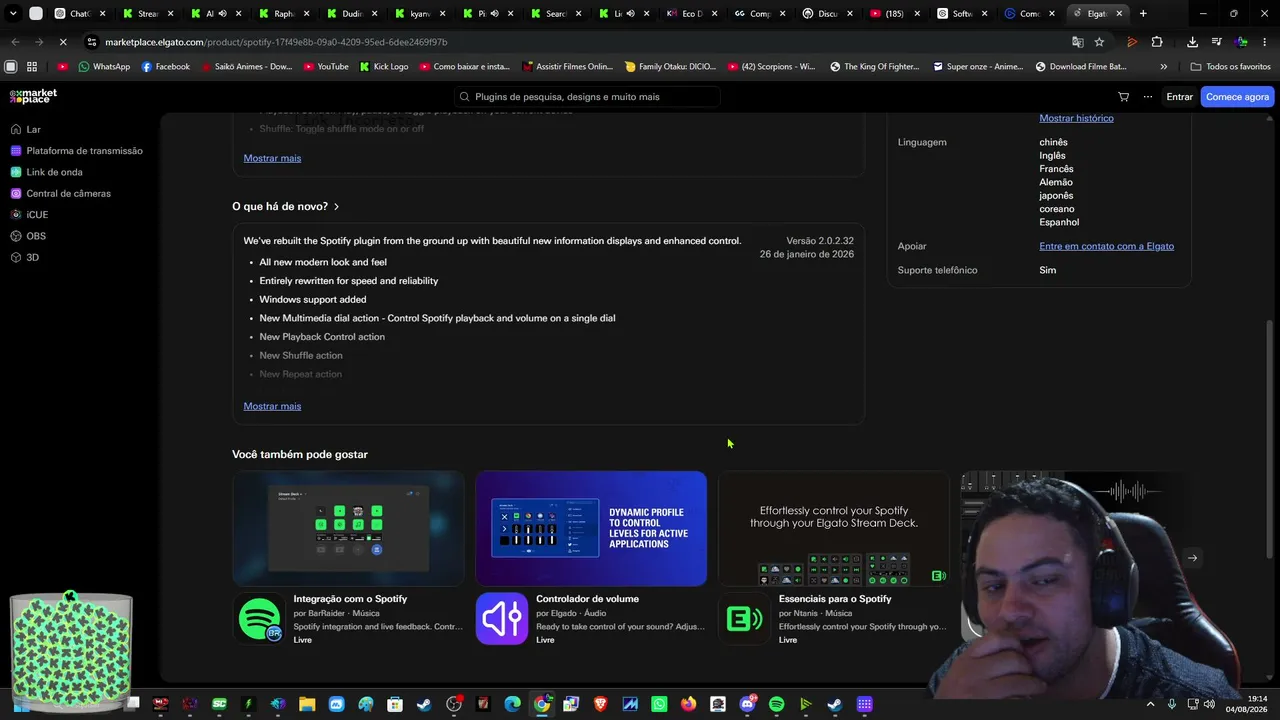Screen dimensions: 1280x720
Task: Open Discord from the Windows taskbar
Action: pyautogui.click(x=747, y=704)
